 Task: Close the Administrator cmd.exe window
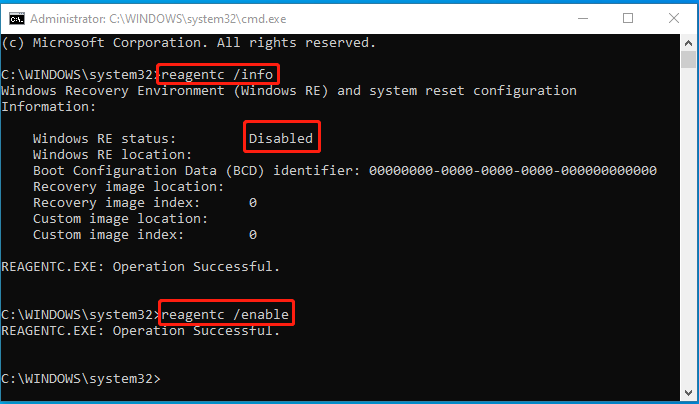[x=674, y=18]
